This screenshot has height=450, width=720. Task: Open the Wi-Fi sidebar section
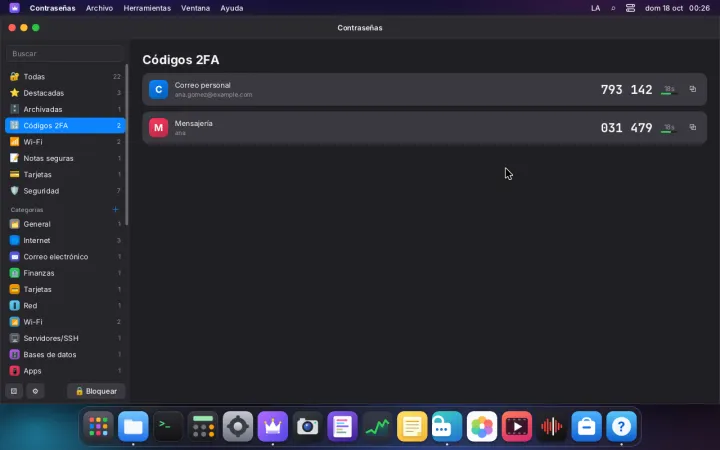click(x=65, y=142)
